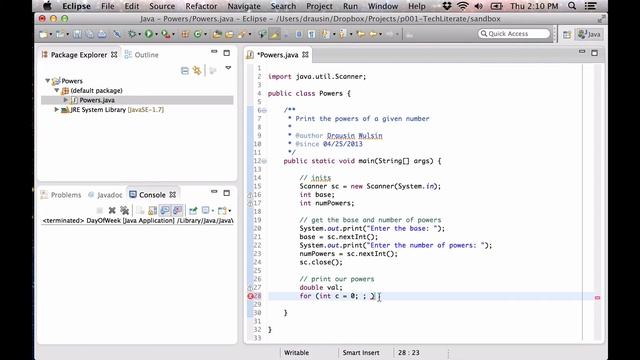Click the New Java Class icon
The height and width of the screenshot is (360, 640).
tap(197, 34)
